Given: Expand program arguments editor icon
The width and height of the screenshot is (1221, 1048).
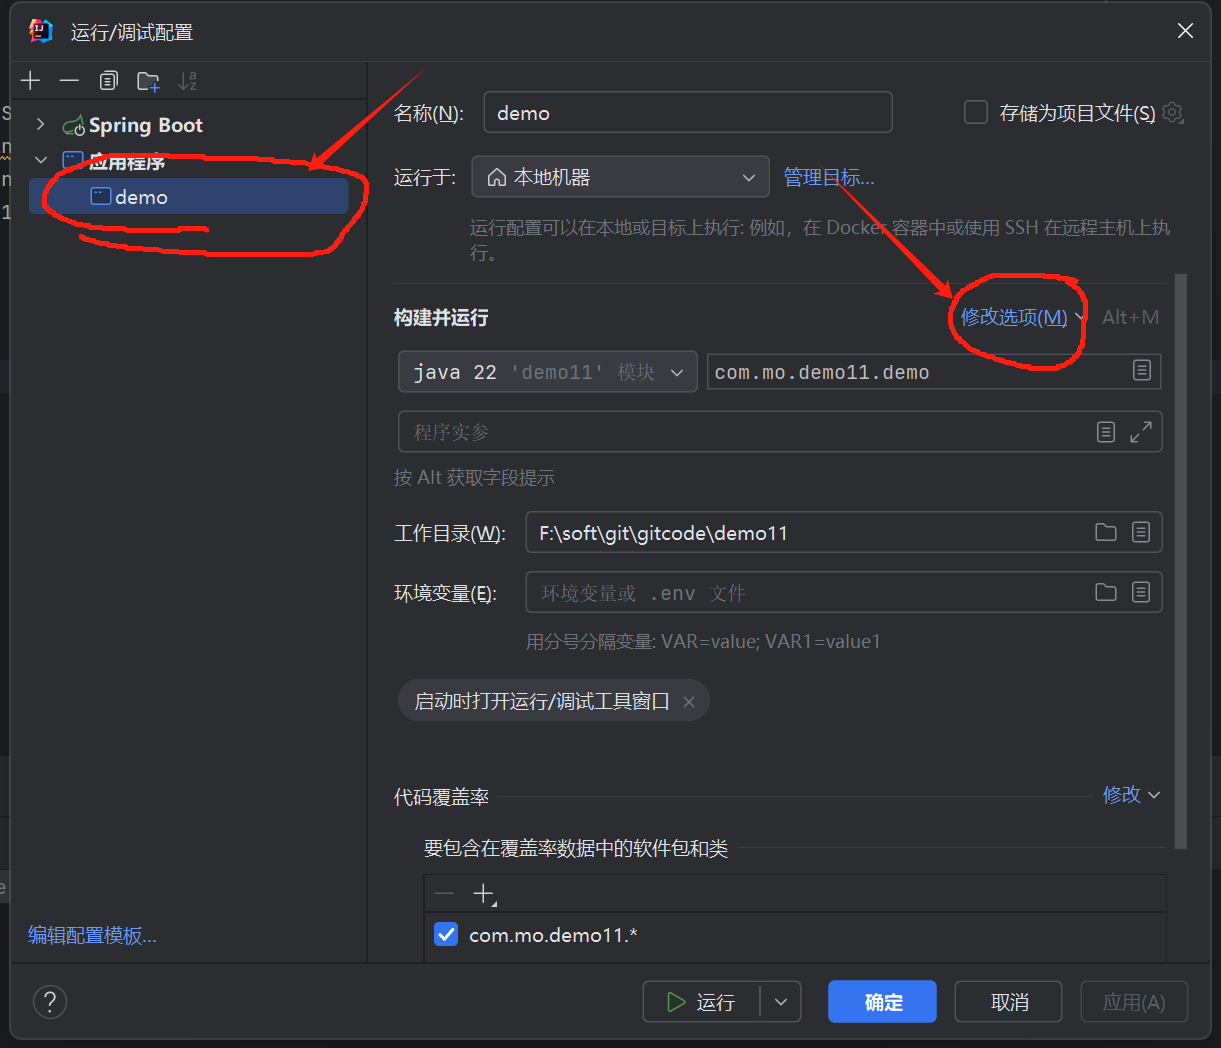Looking at the screenshot, I should 1141,431.
